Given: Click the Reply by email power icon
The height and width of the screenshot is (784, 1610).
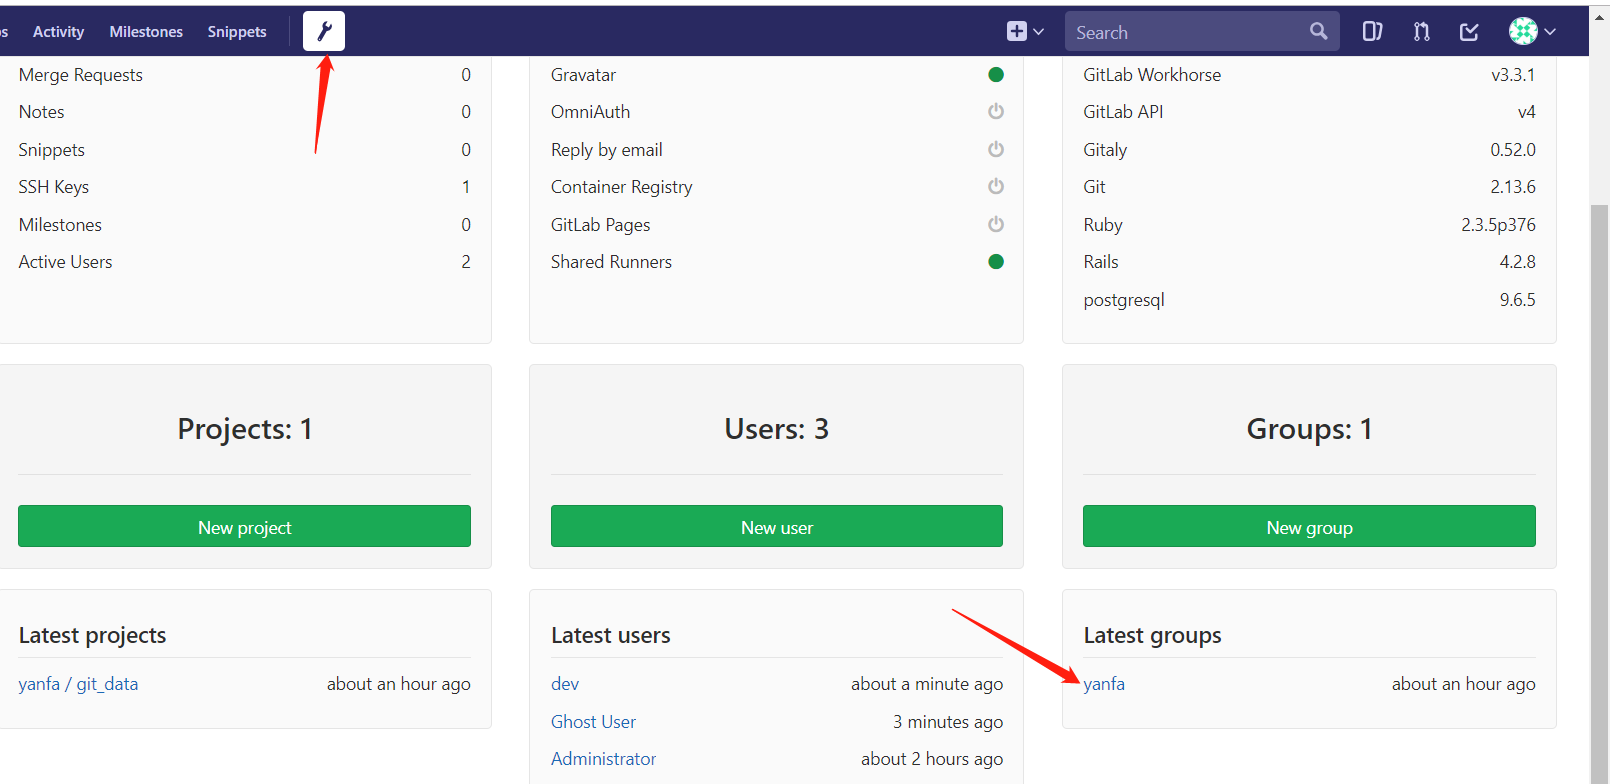Looking at the screenshot, I should pyautogui.click(x=996, y=149).
